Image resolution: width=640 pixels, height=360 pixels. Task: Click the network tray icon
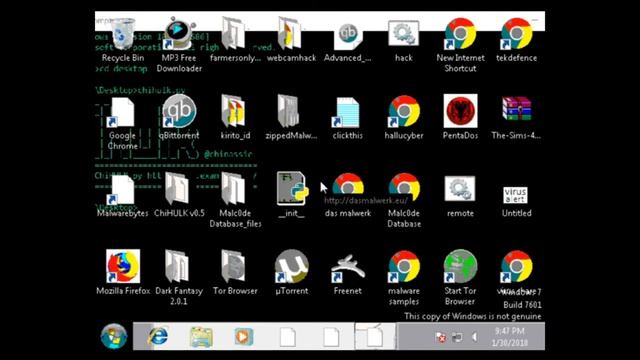(x=457, y=337)
